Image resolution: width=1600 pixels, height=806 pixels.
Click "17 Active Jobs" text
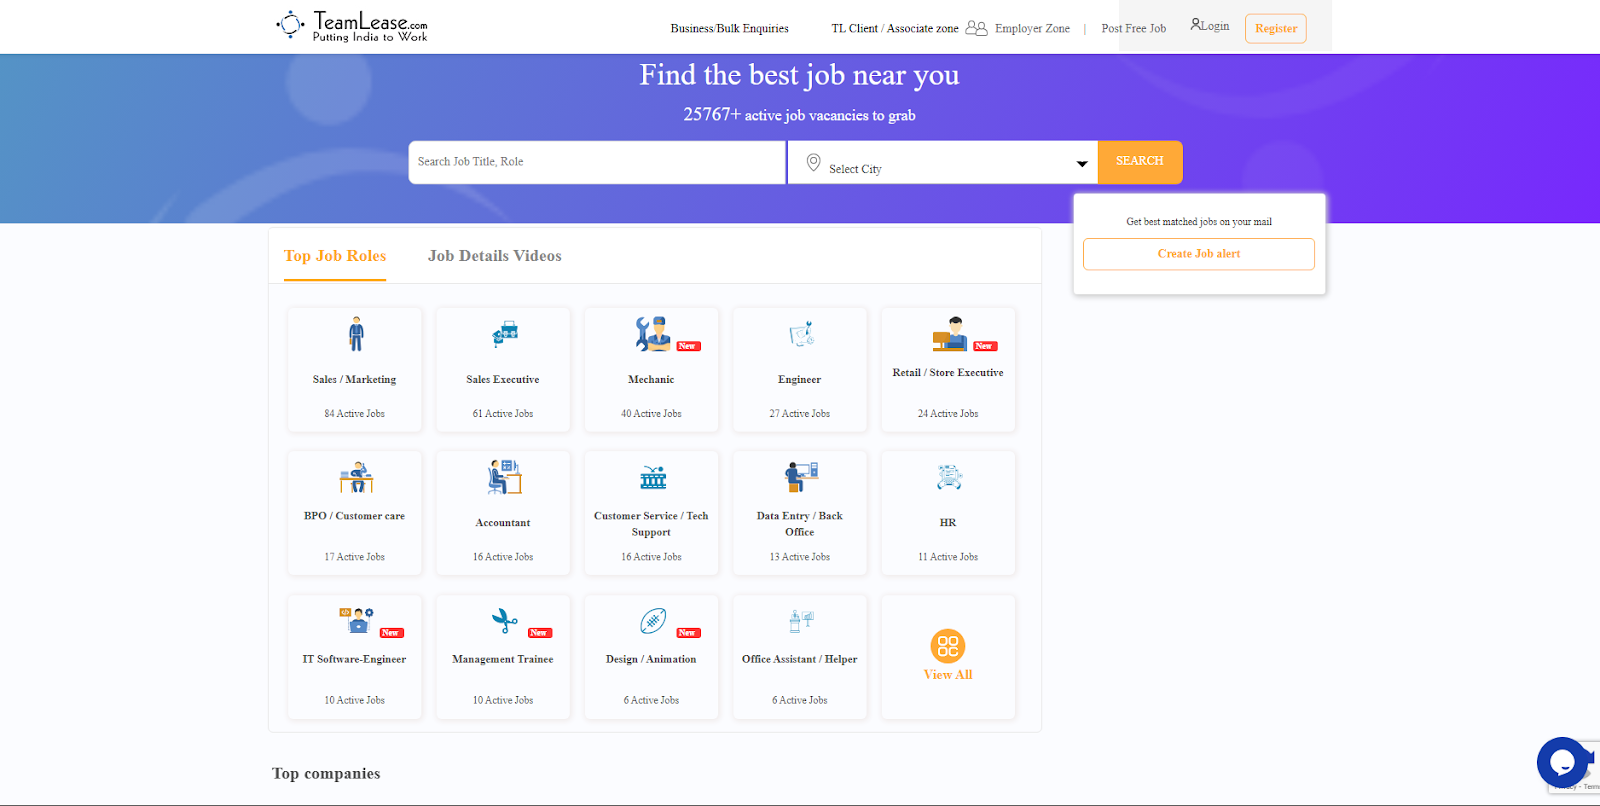[x=355, y=557]
